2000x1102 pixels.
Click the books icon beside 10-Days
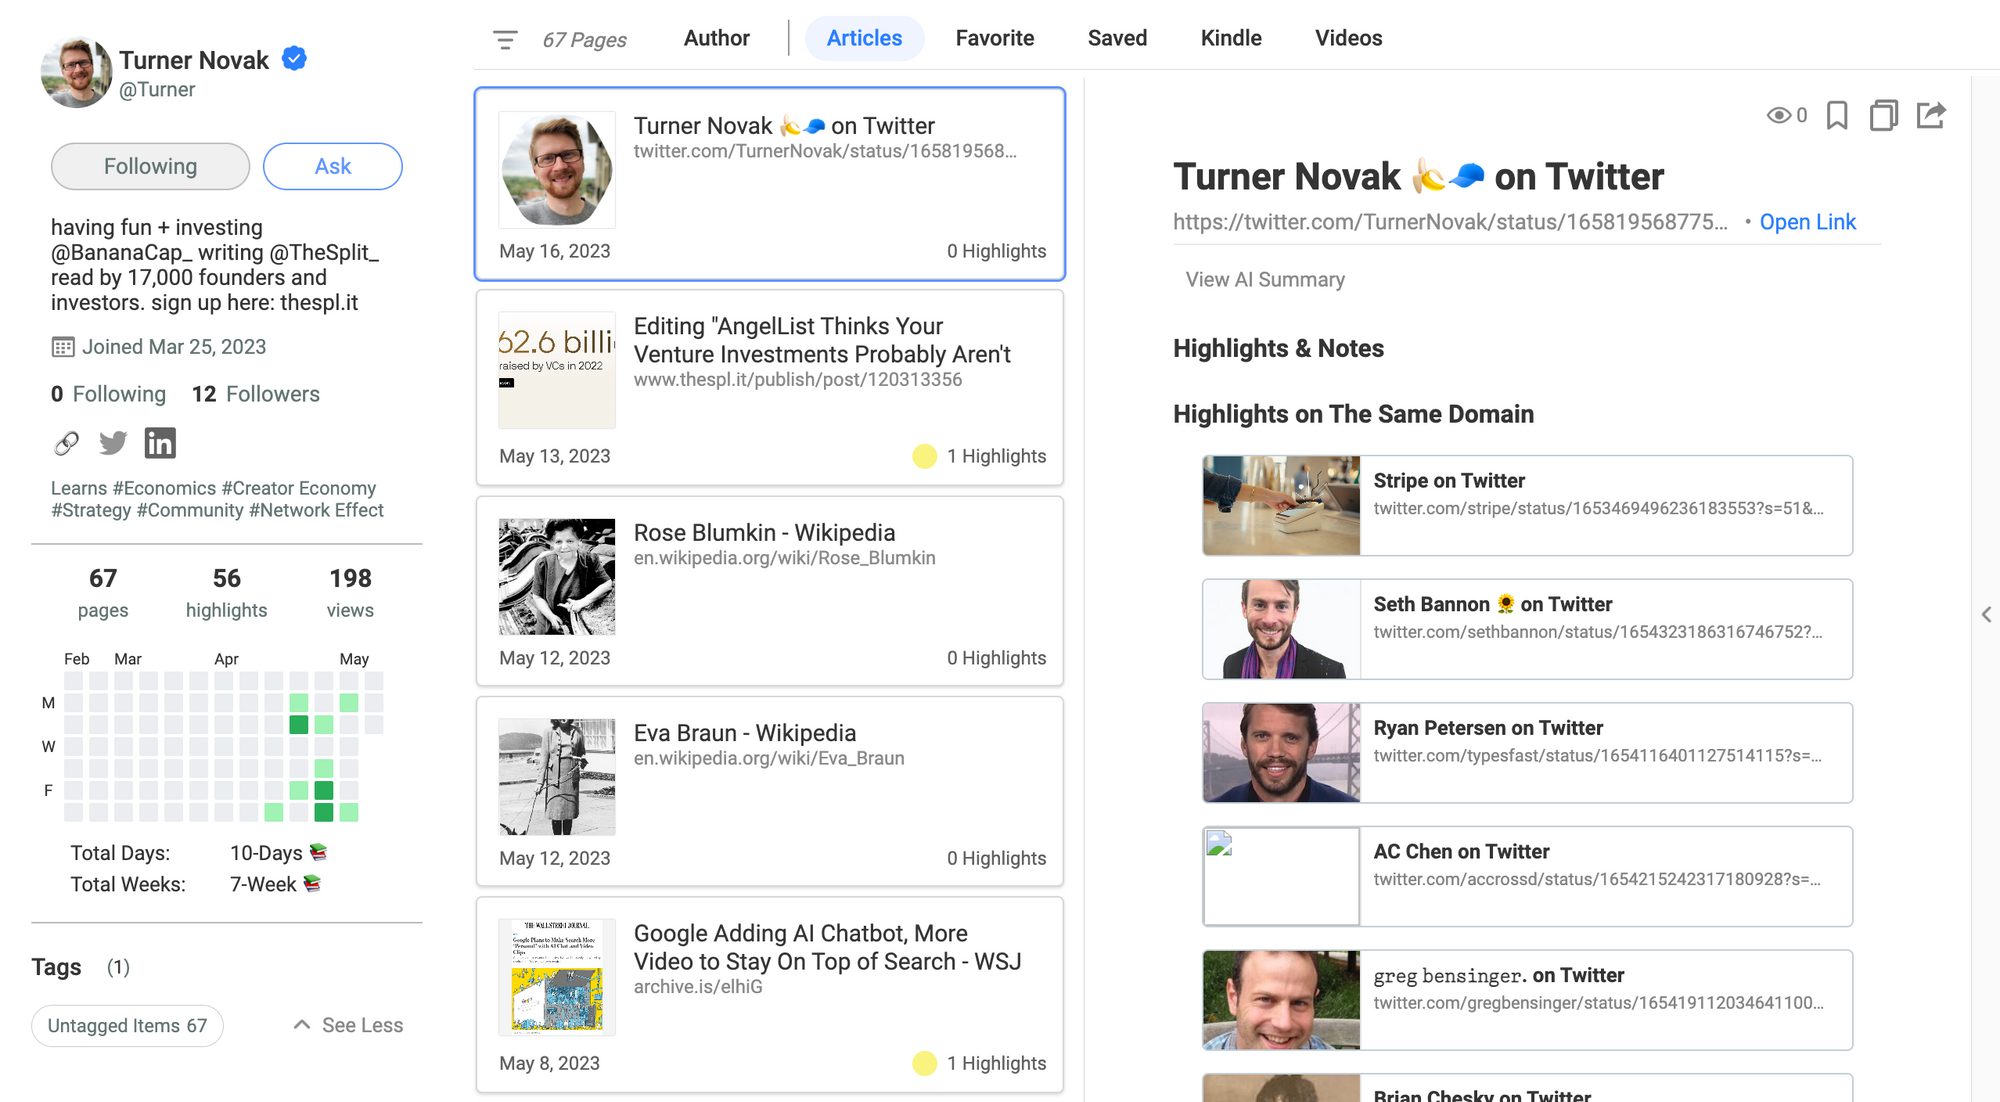318,852
